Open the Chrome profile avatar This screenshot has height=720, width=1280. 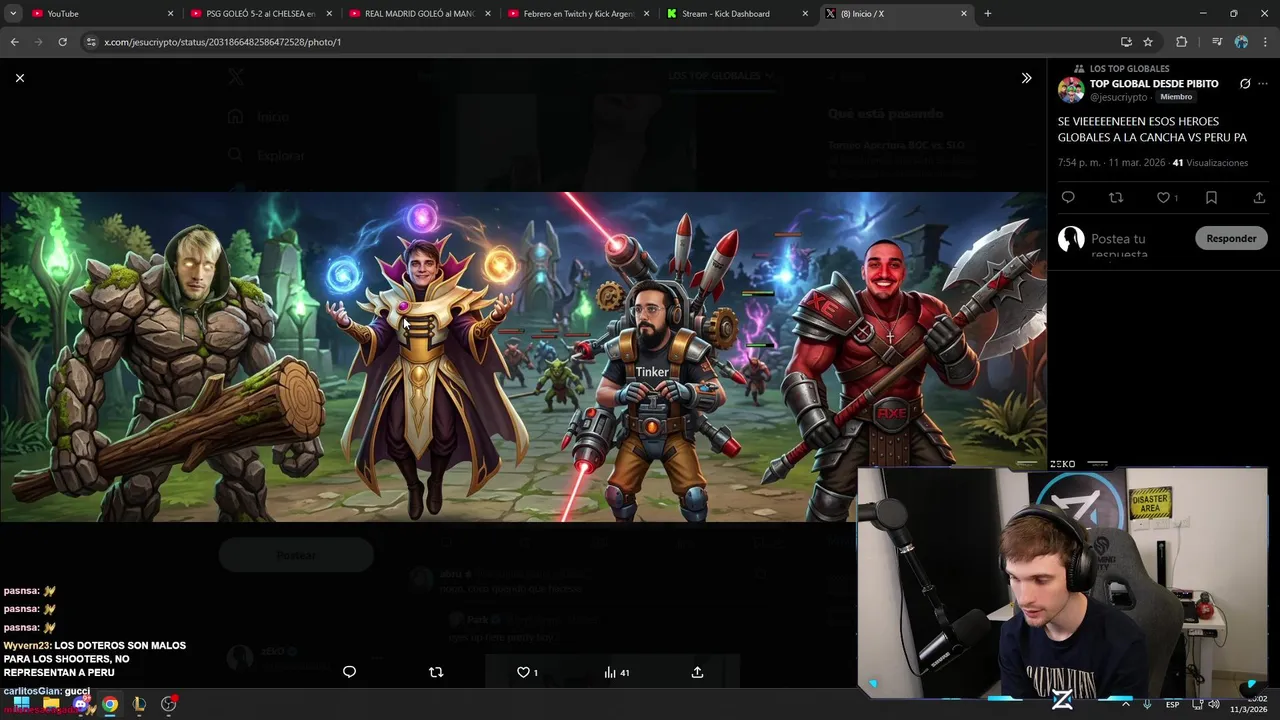1241,42
